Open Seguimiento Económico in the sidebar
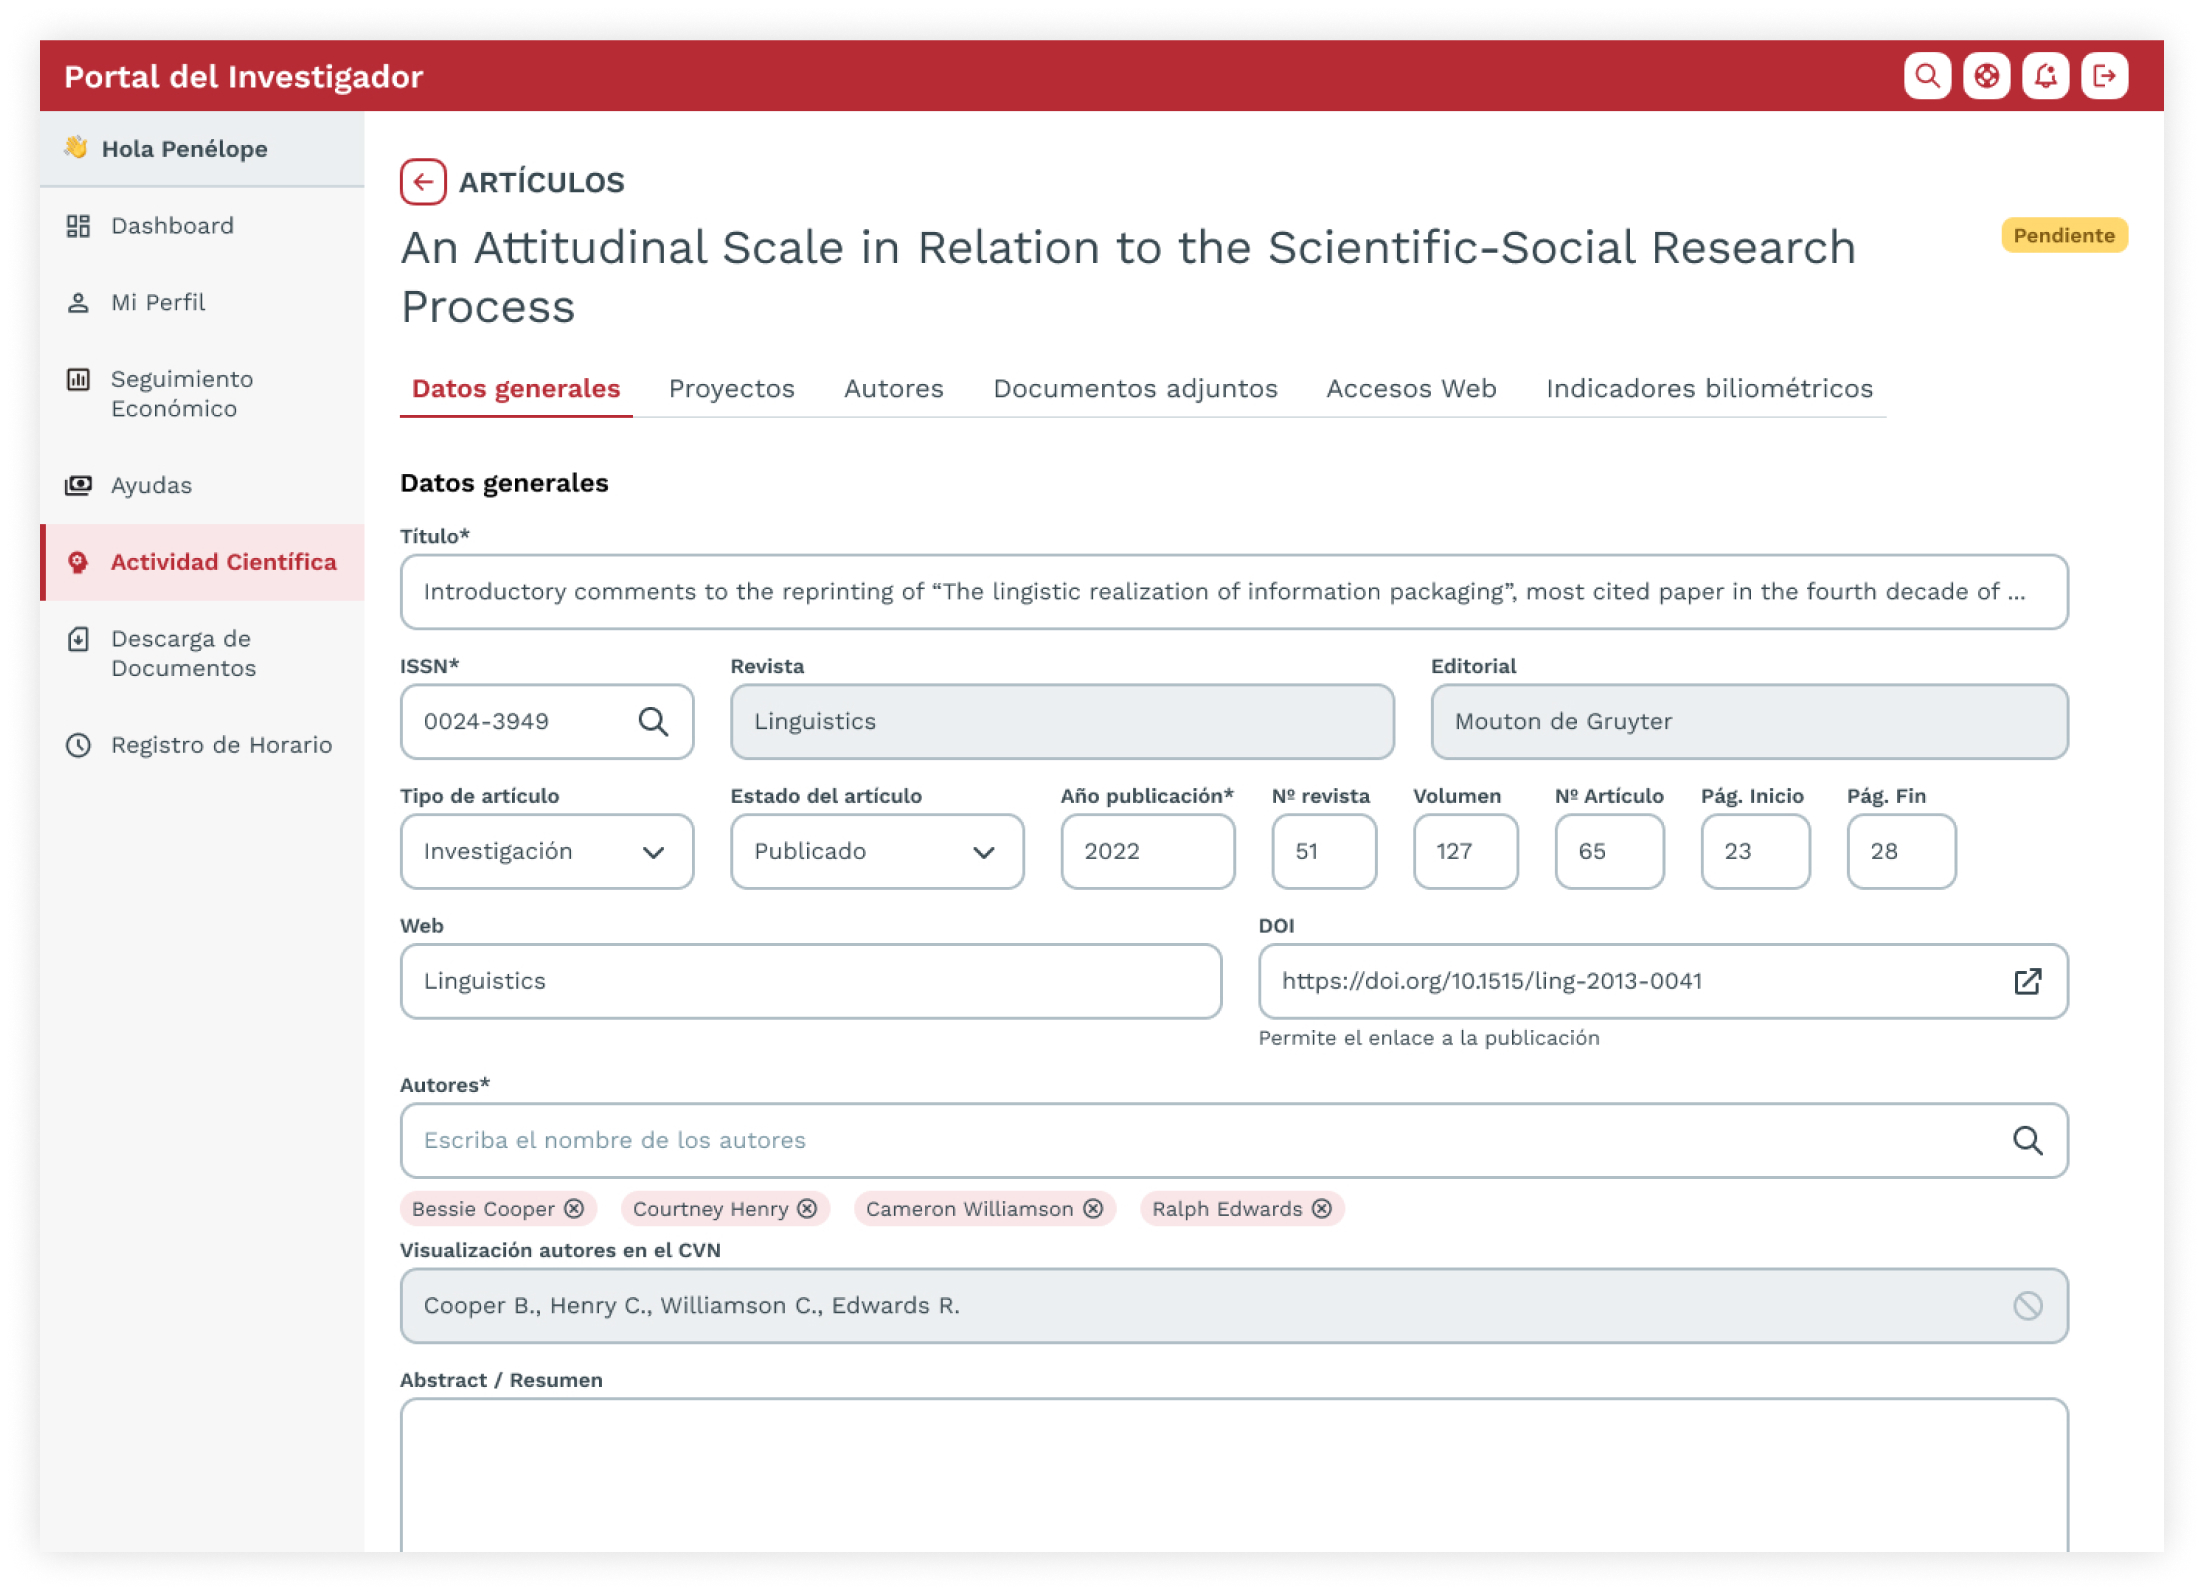The image size is (2204, 1592). click(x=182, y=393)
